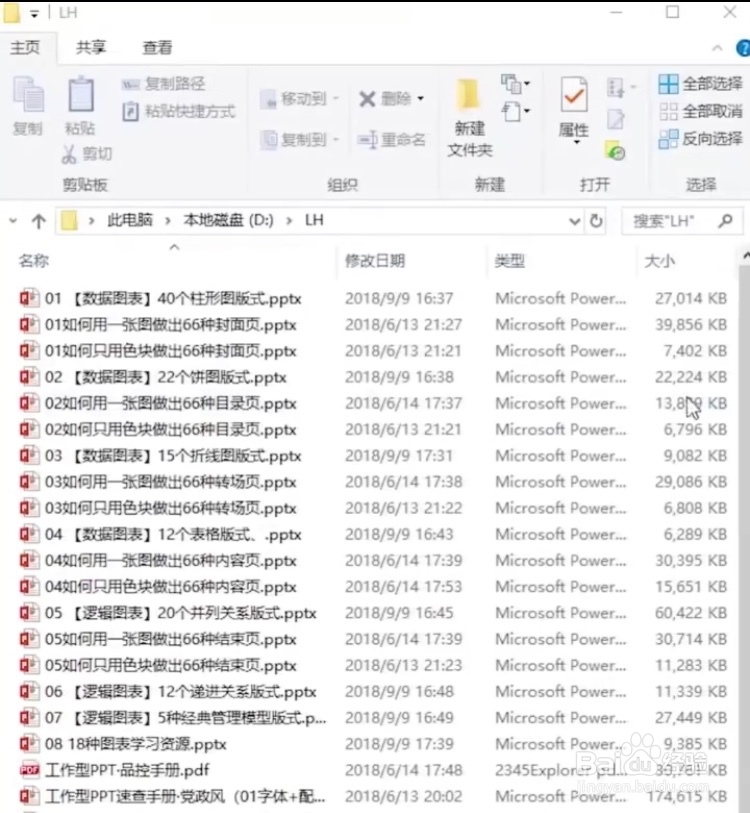750x813 pixels.
Task: Switch to the View ribbon tab
Action: pos(157,48)
